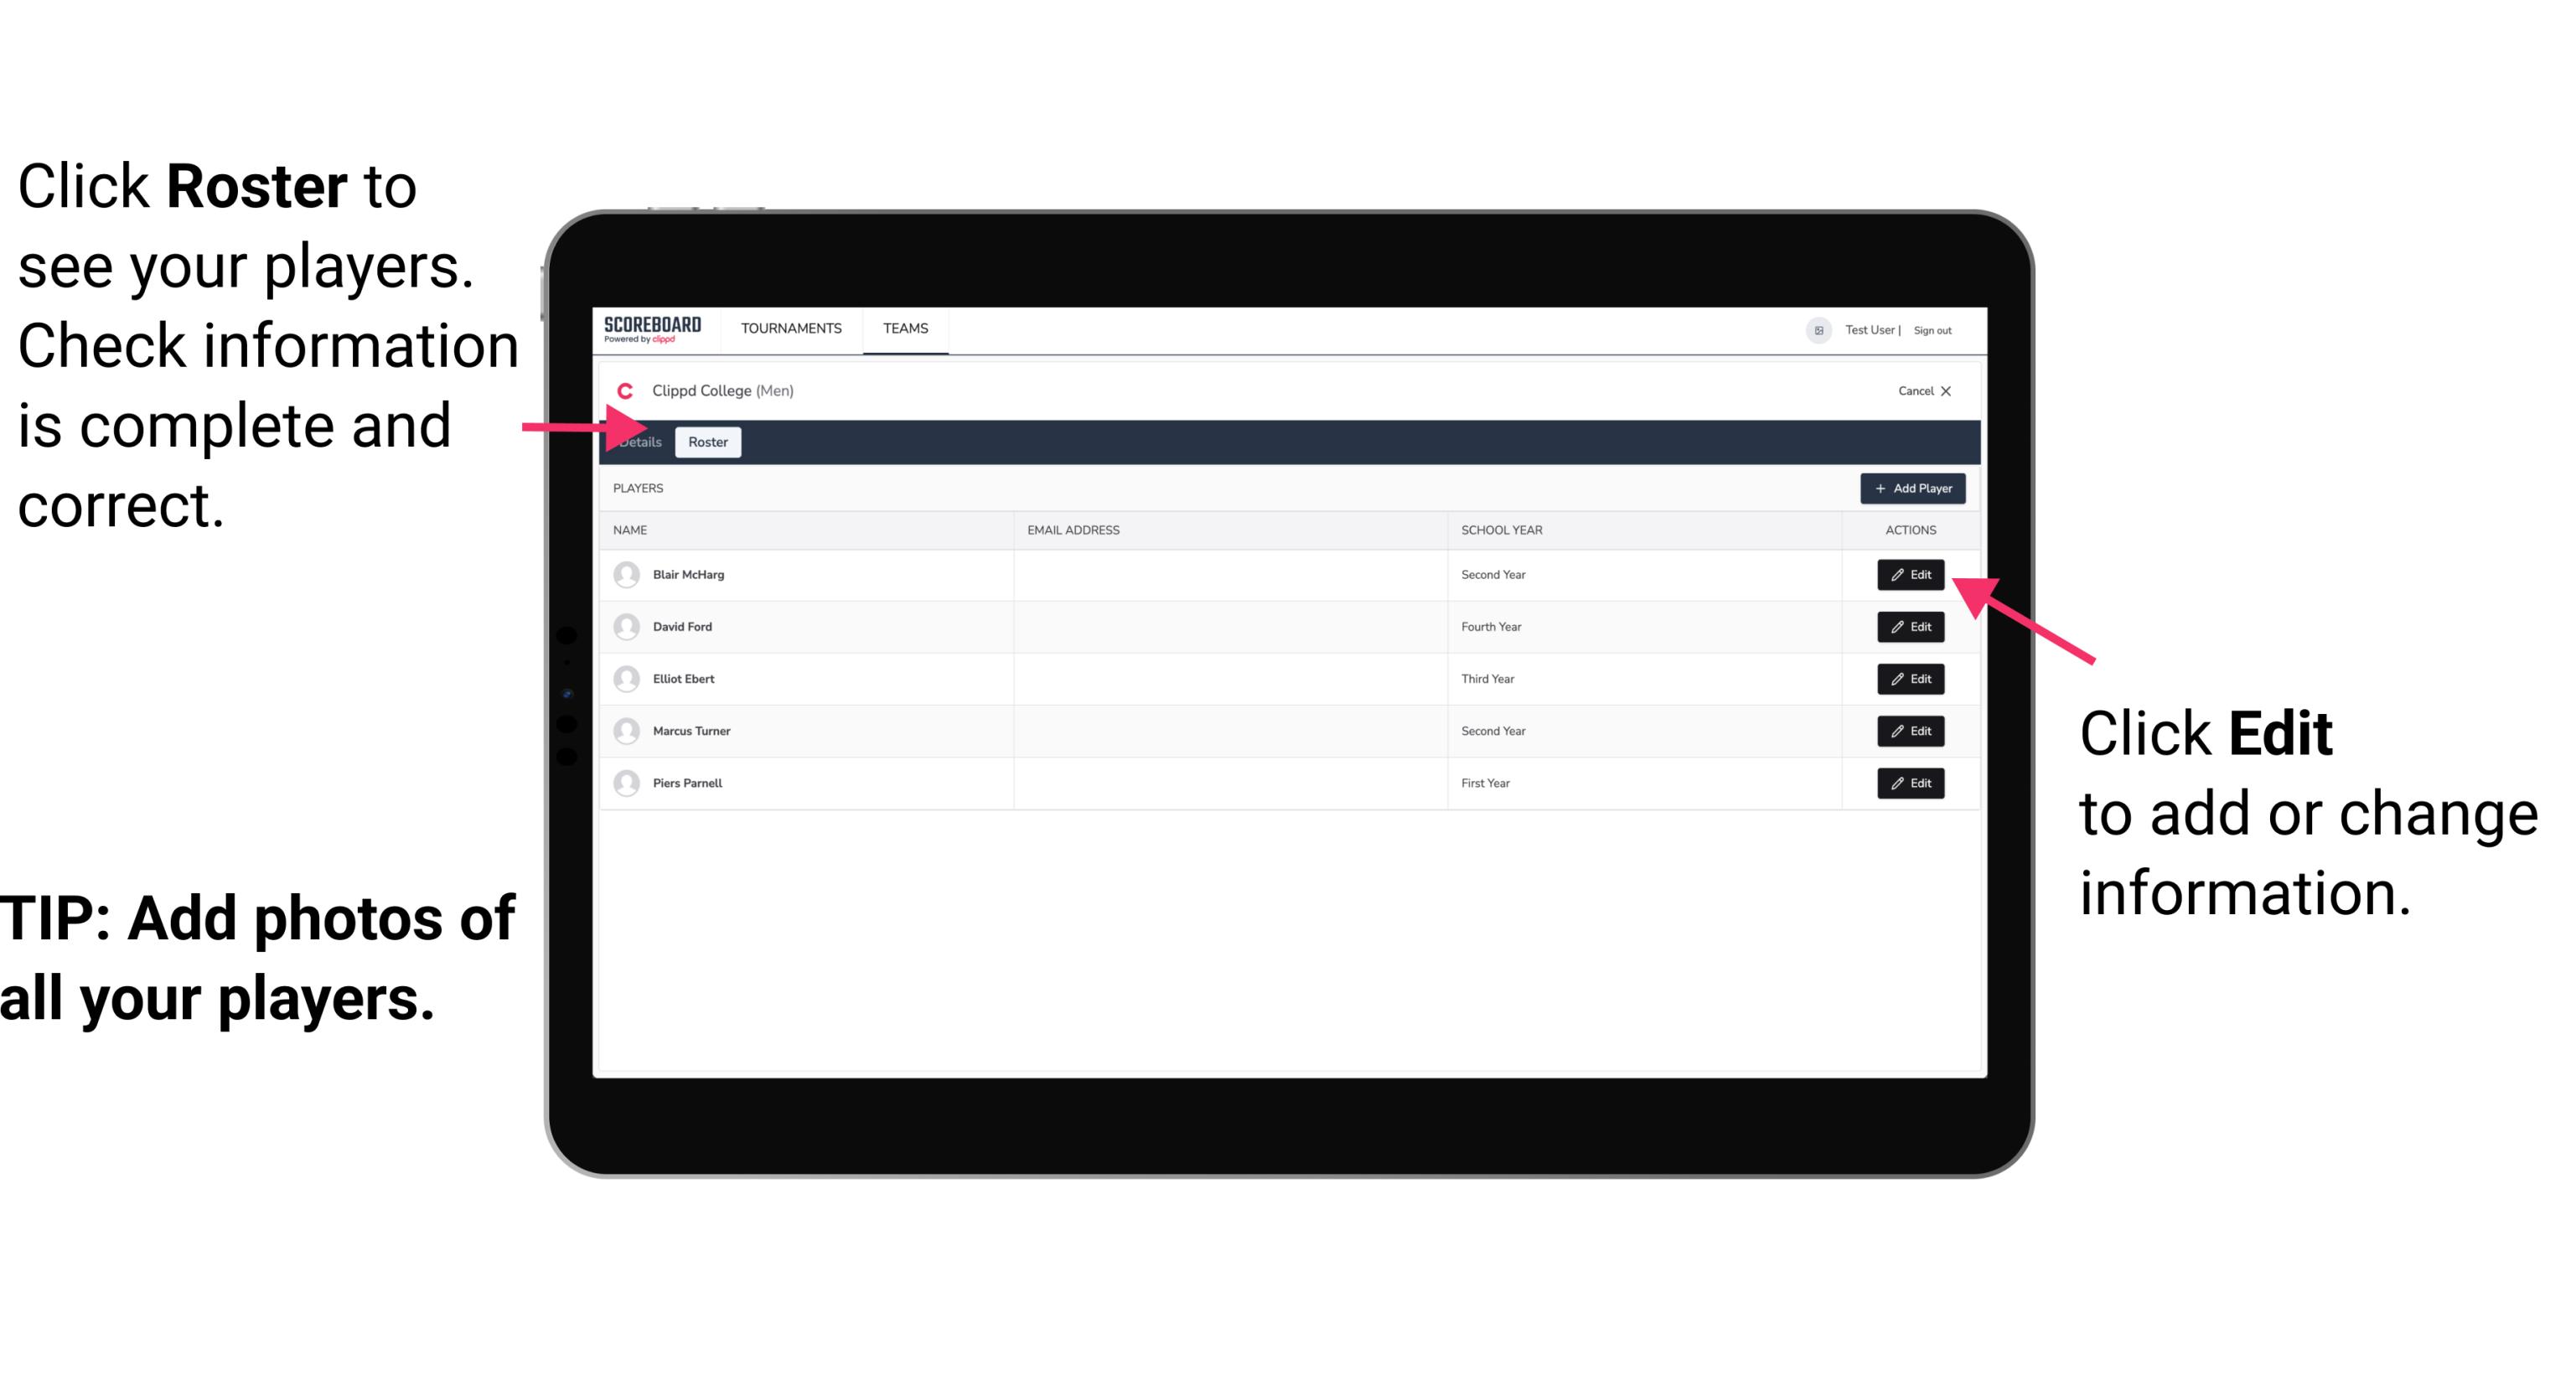The height and width of the screenshot is (1386, 2576).
Task: Toggle player avatar for David Ford
Action: pos(626,625)
